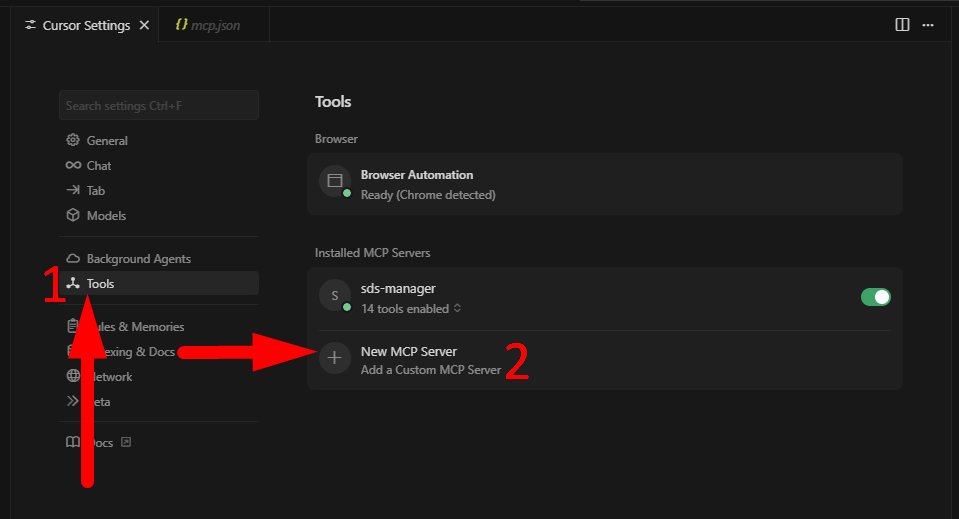Open the Network settings section

(x=112, y=377)
